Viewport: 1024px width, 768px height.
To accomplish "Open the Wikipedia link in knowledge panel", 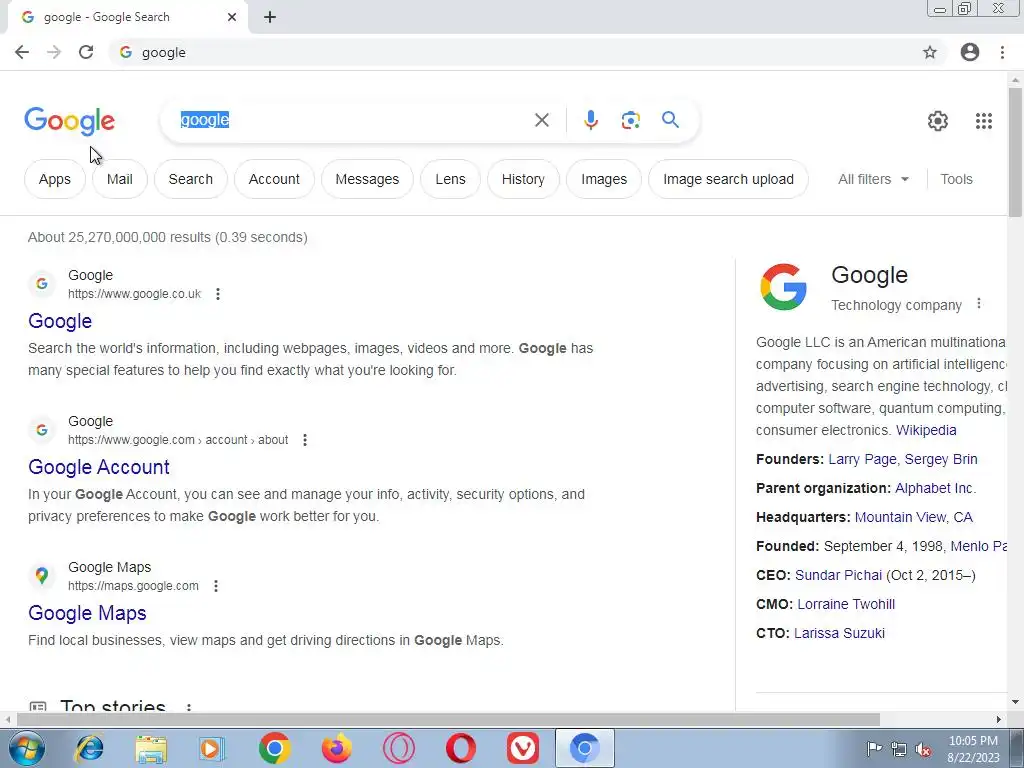I will pyautogui.click(x=926, y=430).
